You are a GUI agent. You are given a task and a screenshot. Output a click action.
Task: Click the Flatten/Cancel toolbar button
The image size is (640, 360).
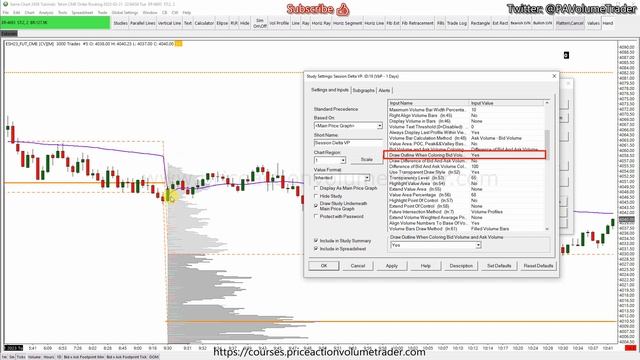click(569, 23)
